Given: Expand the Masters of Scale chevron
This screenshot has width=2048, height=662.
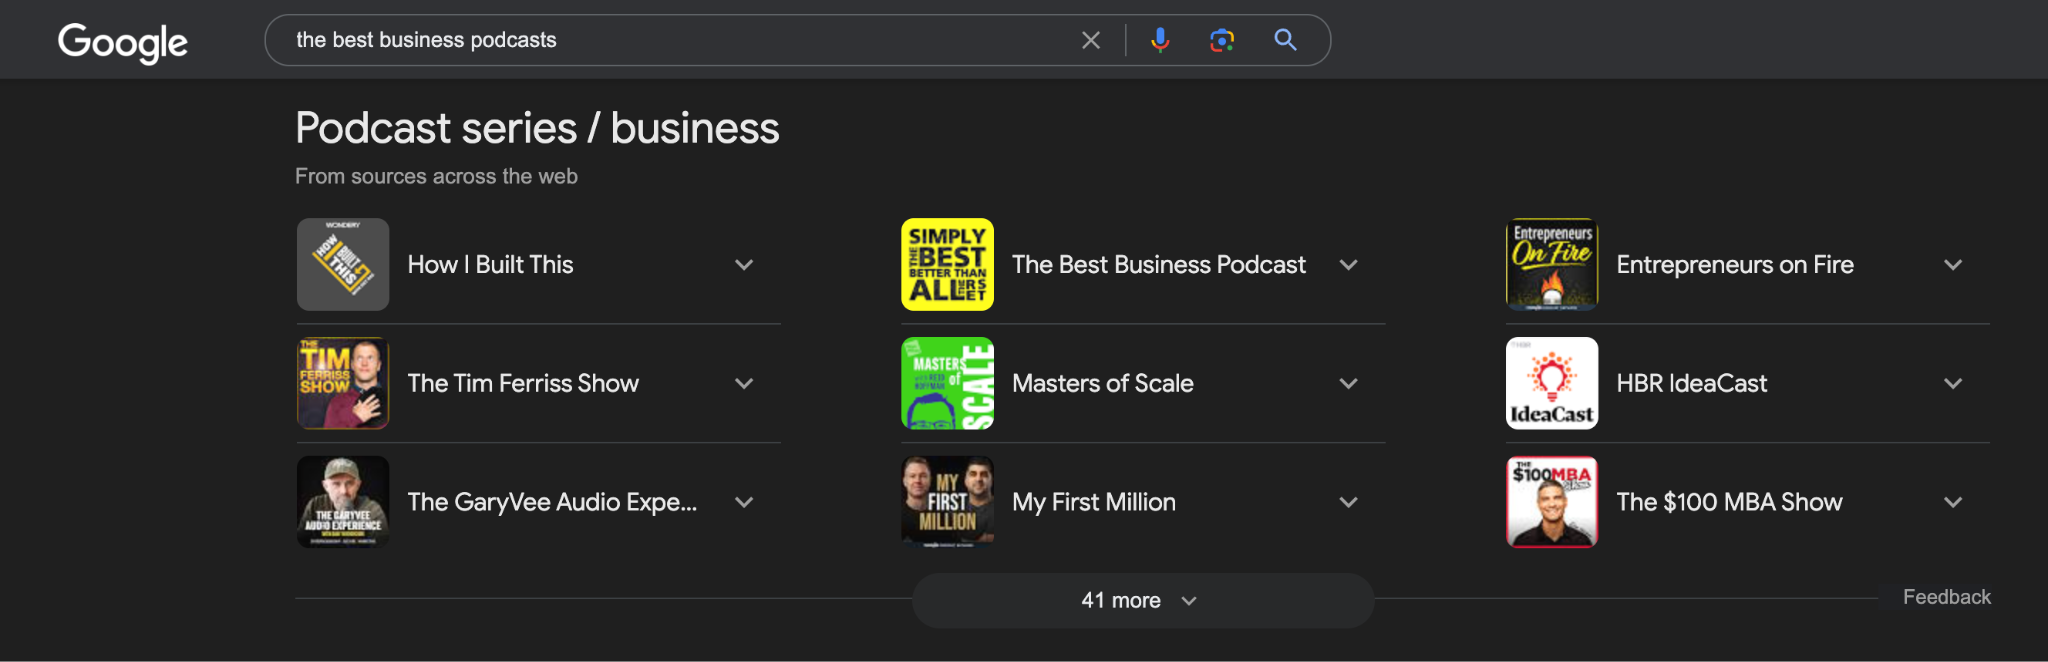Looking at the screenshot, I should coord(1348,384).
